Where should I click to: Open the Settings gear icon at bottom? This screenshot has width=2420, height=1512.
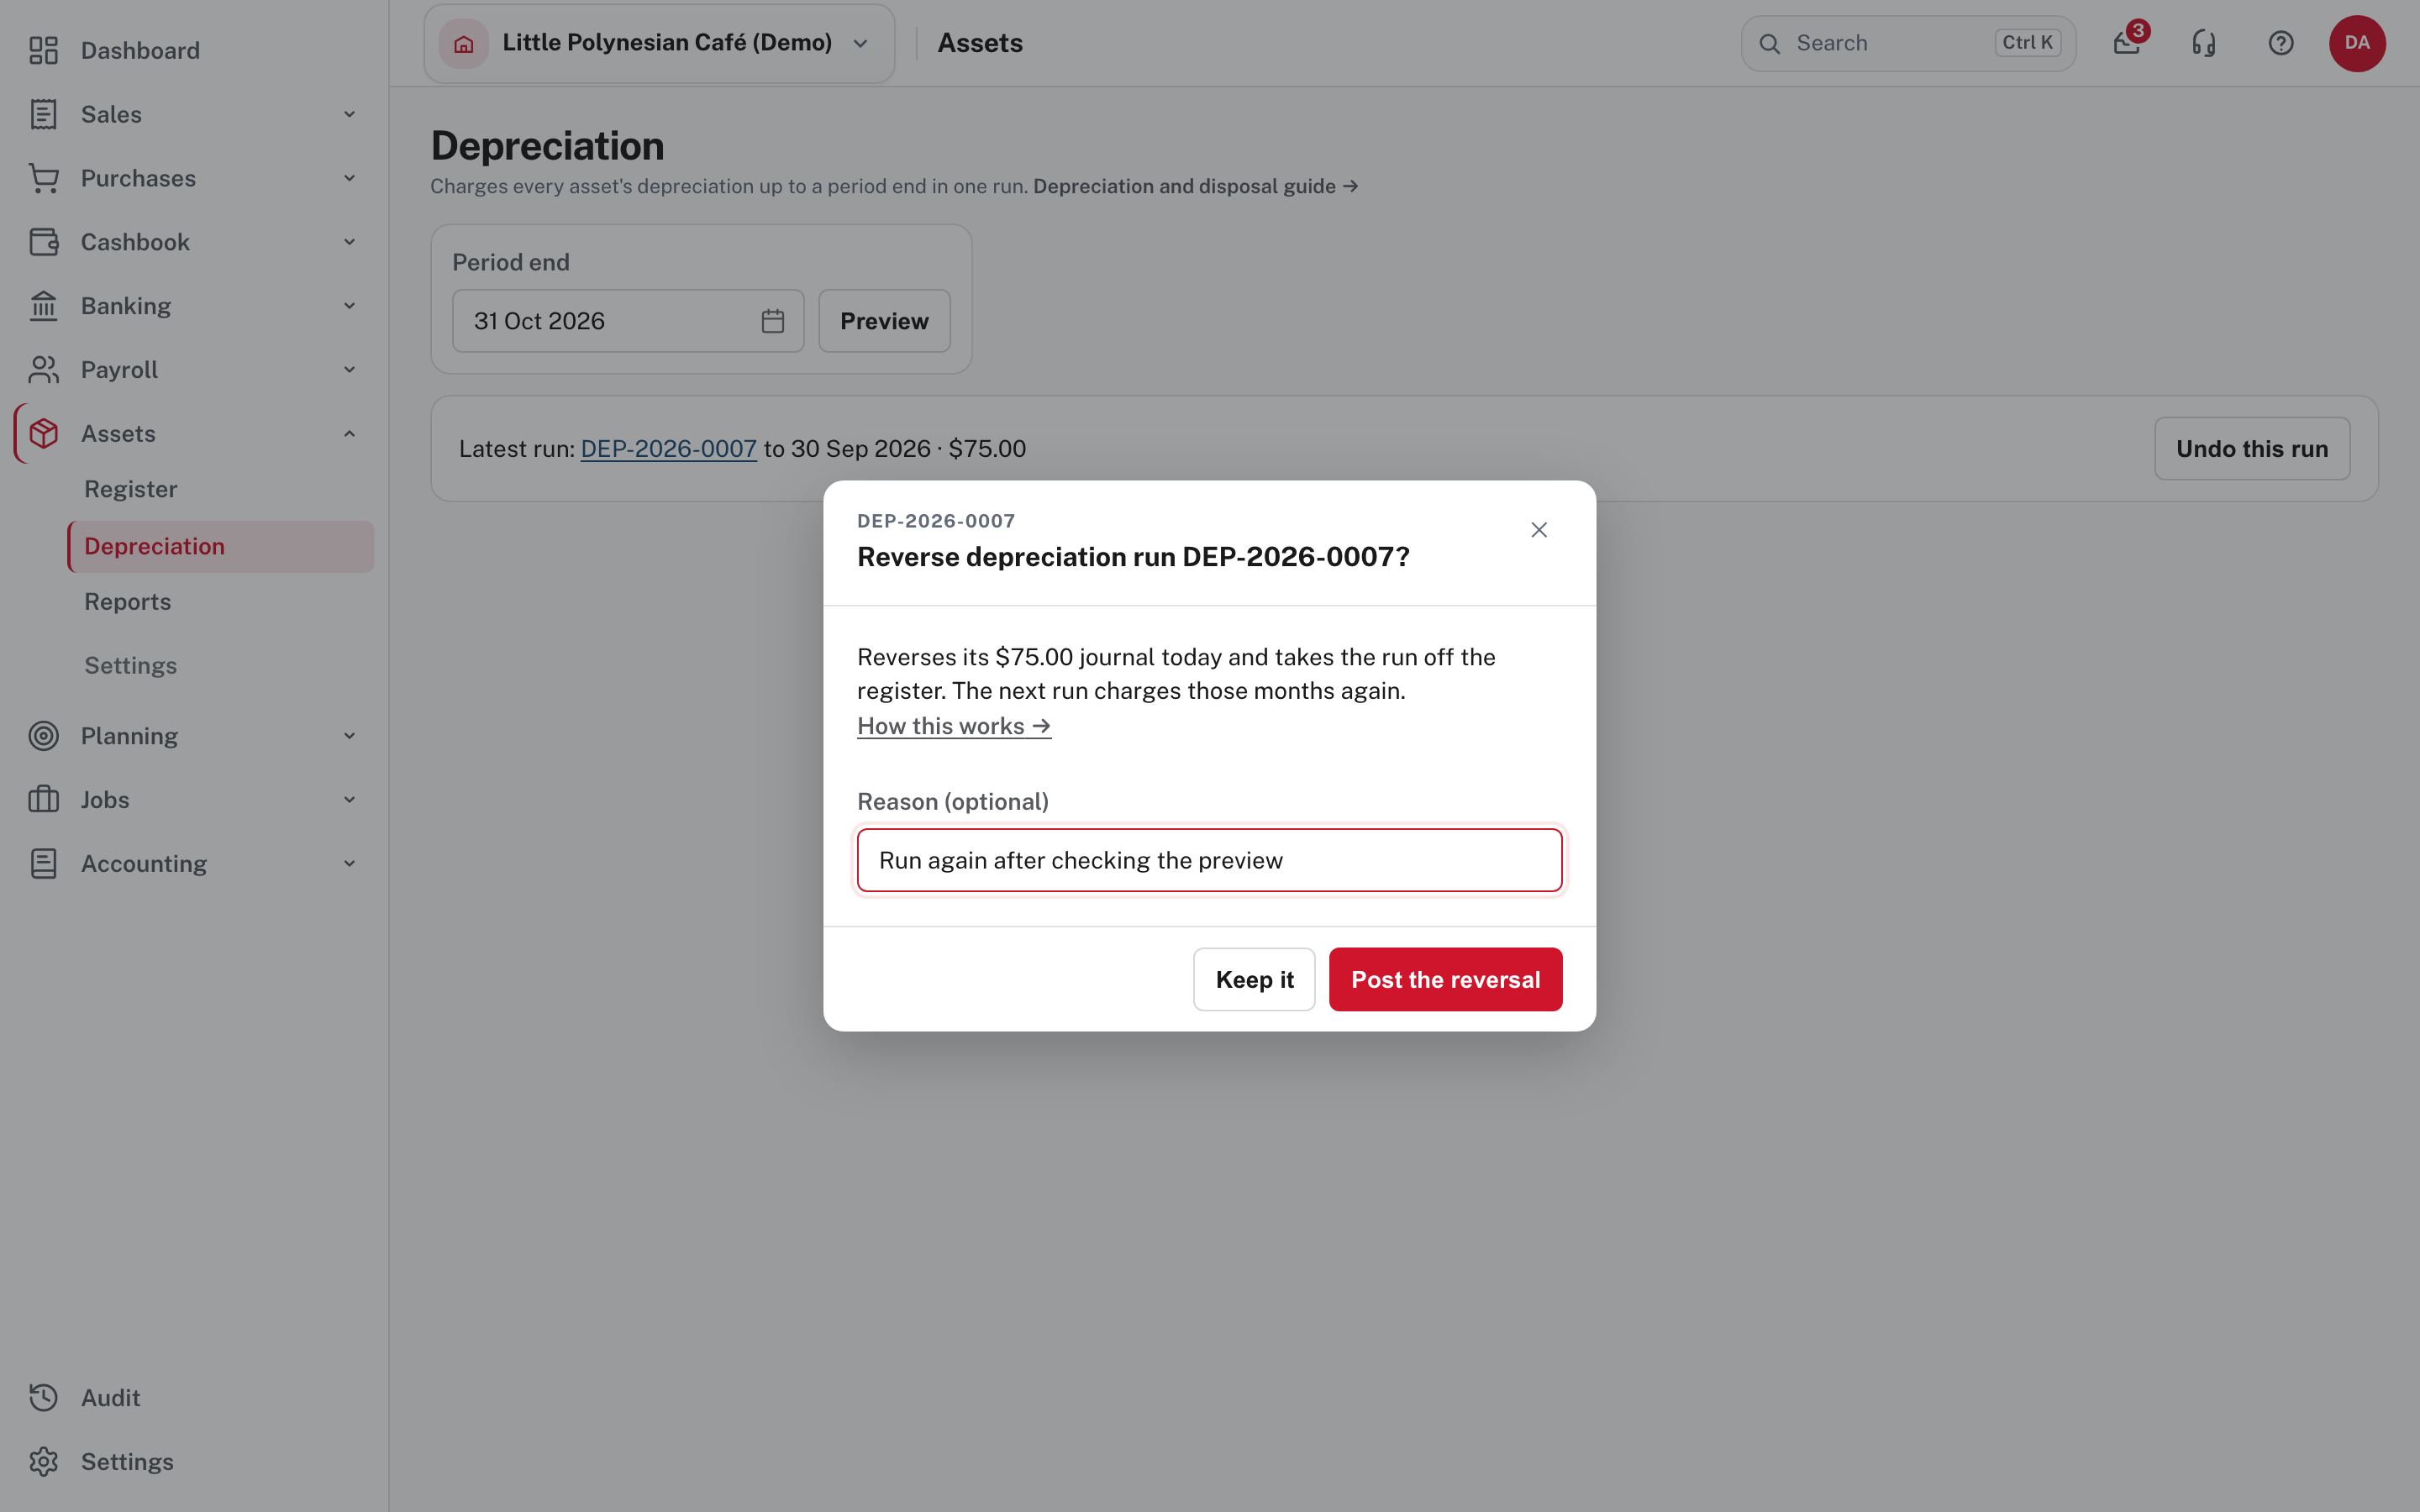(43, 1462)
